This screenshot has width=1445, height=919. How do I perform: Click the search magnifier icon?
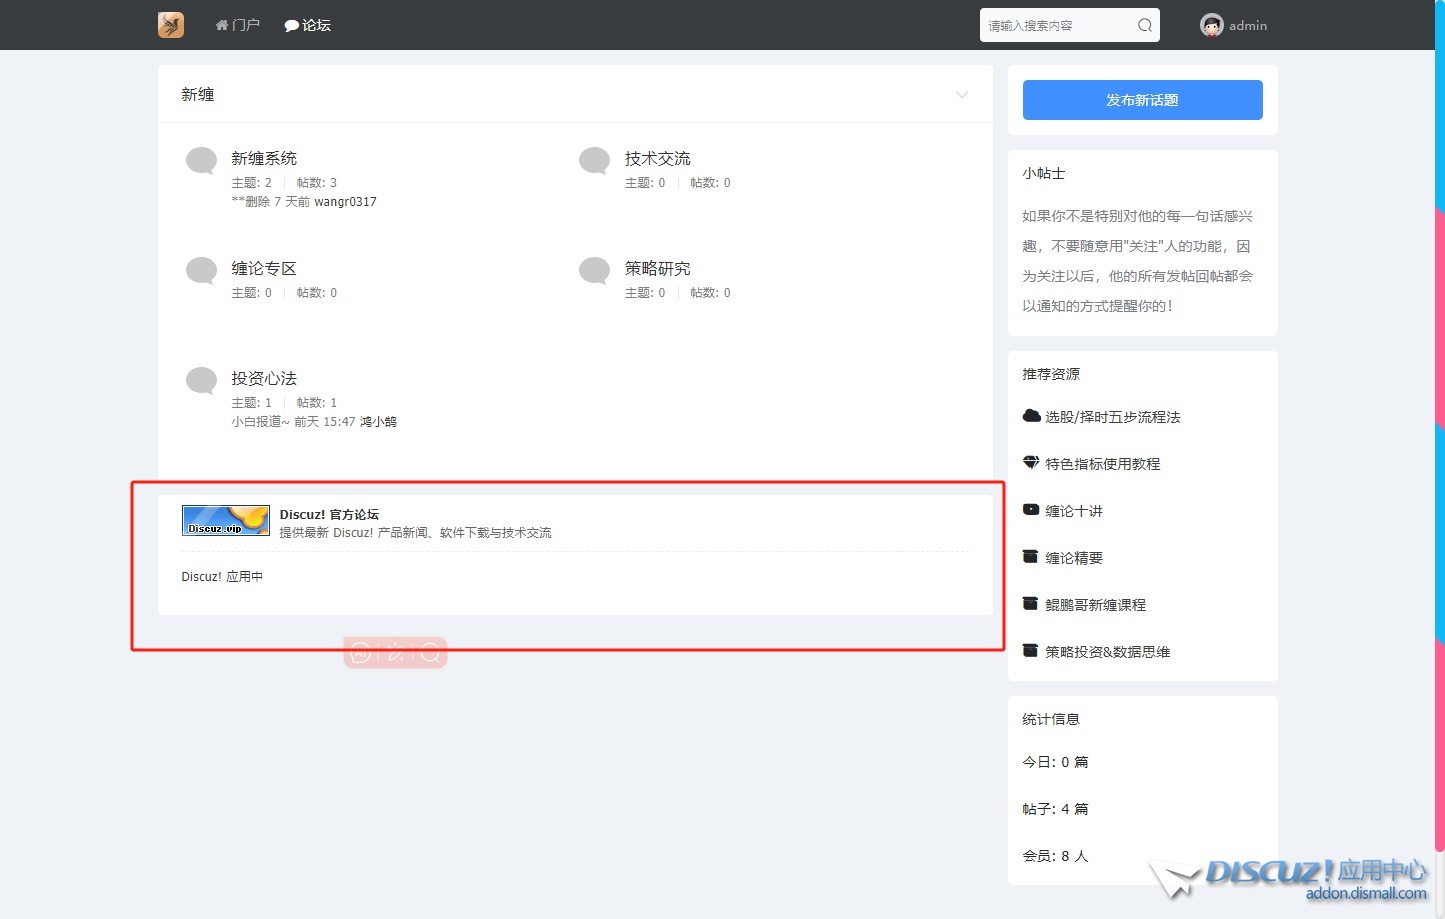(x=1144, y=26)
